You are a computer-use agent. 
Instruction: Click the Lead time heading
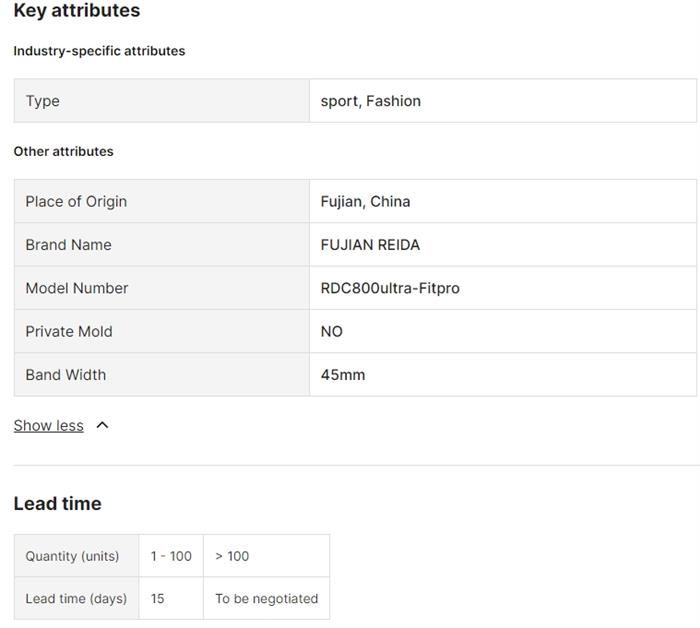pyautogui.click(x=57, y=504)
